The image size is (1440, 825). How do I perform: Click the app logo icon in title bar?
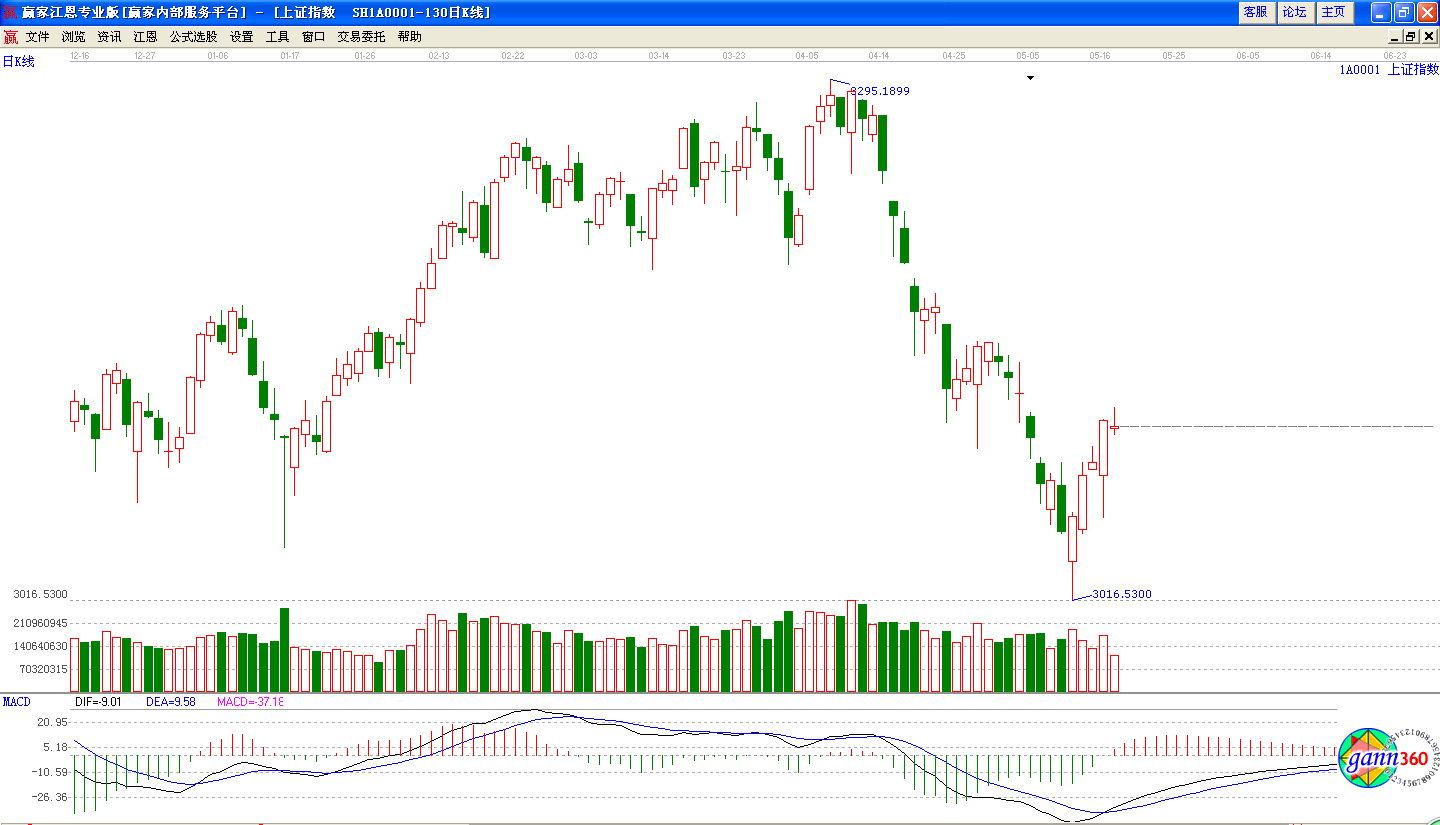(x=11, y=12)
